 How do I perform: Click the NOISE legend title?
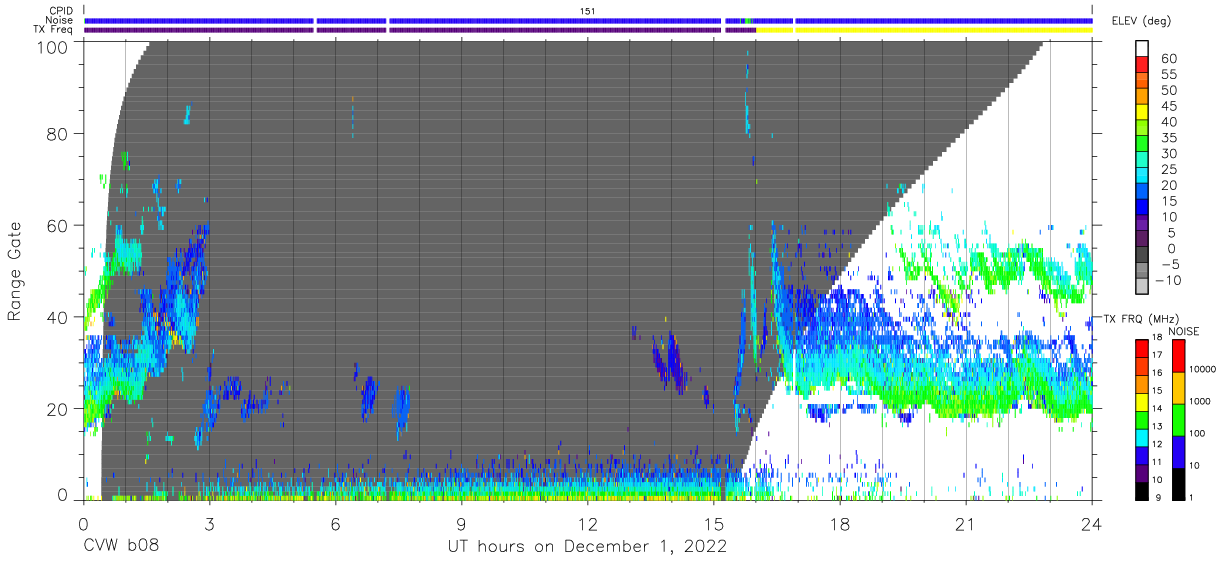pyautogui.click(x=1185, y=331)
